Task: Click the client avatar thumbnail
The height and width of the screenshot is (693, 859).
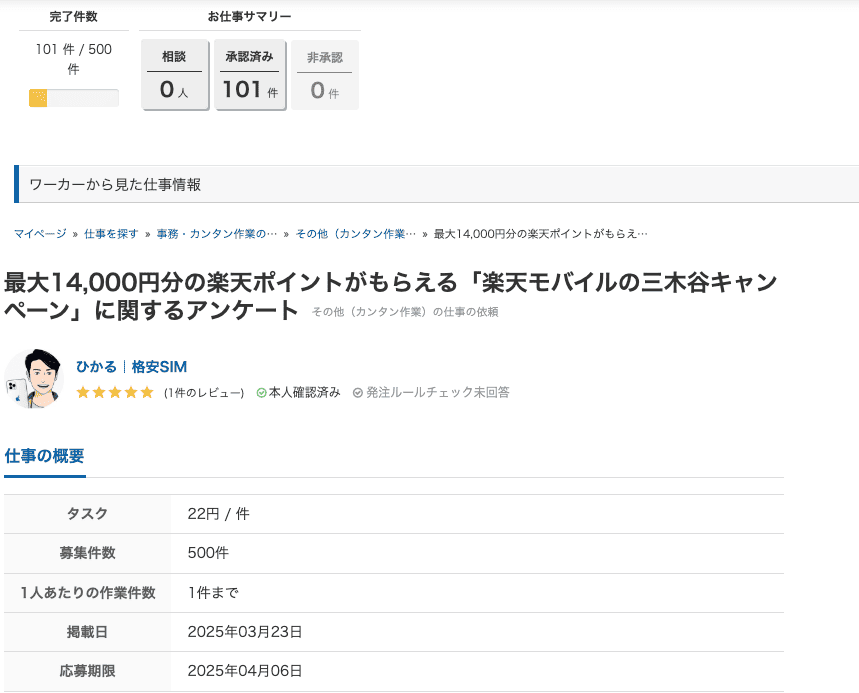Action: pyautogui.click(x=33, y=379)
